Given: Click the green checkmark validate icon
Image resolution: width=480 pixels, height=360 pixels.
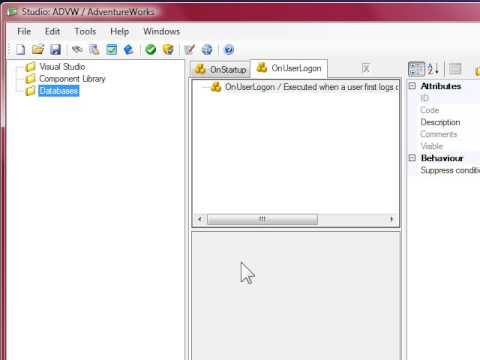Looking at the screenshot, I should point(151,50).
